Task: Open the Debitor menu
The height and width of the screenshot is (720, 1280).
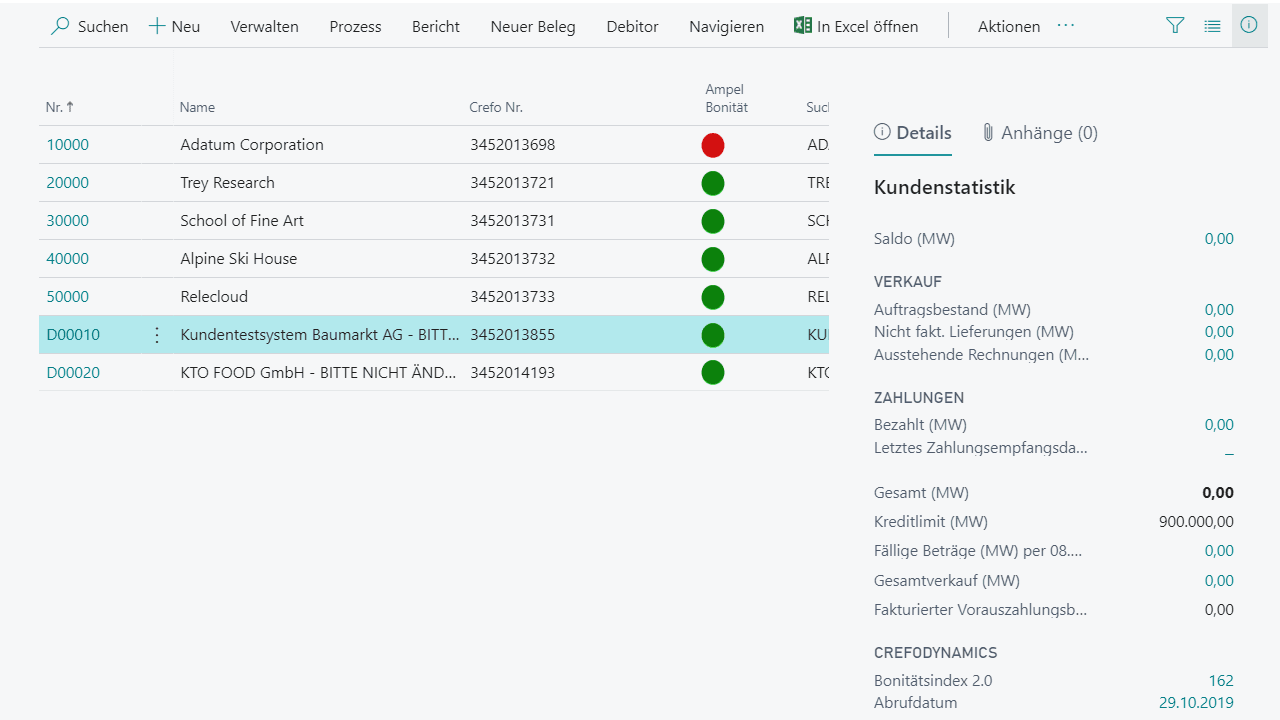Action: [x=633, y=27]
